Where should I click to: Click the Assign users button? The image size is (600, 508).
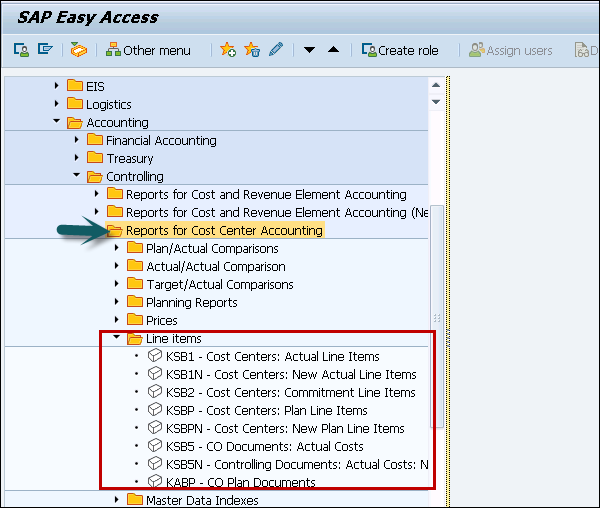(x=510, y=50)
